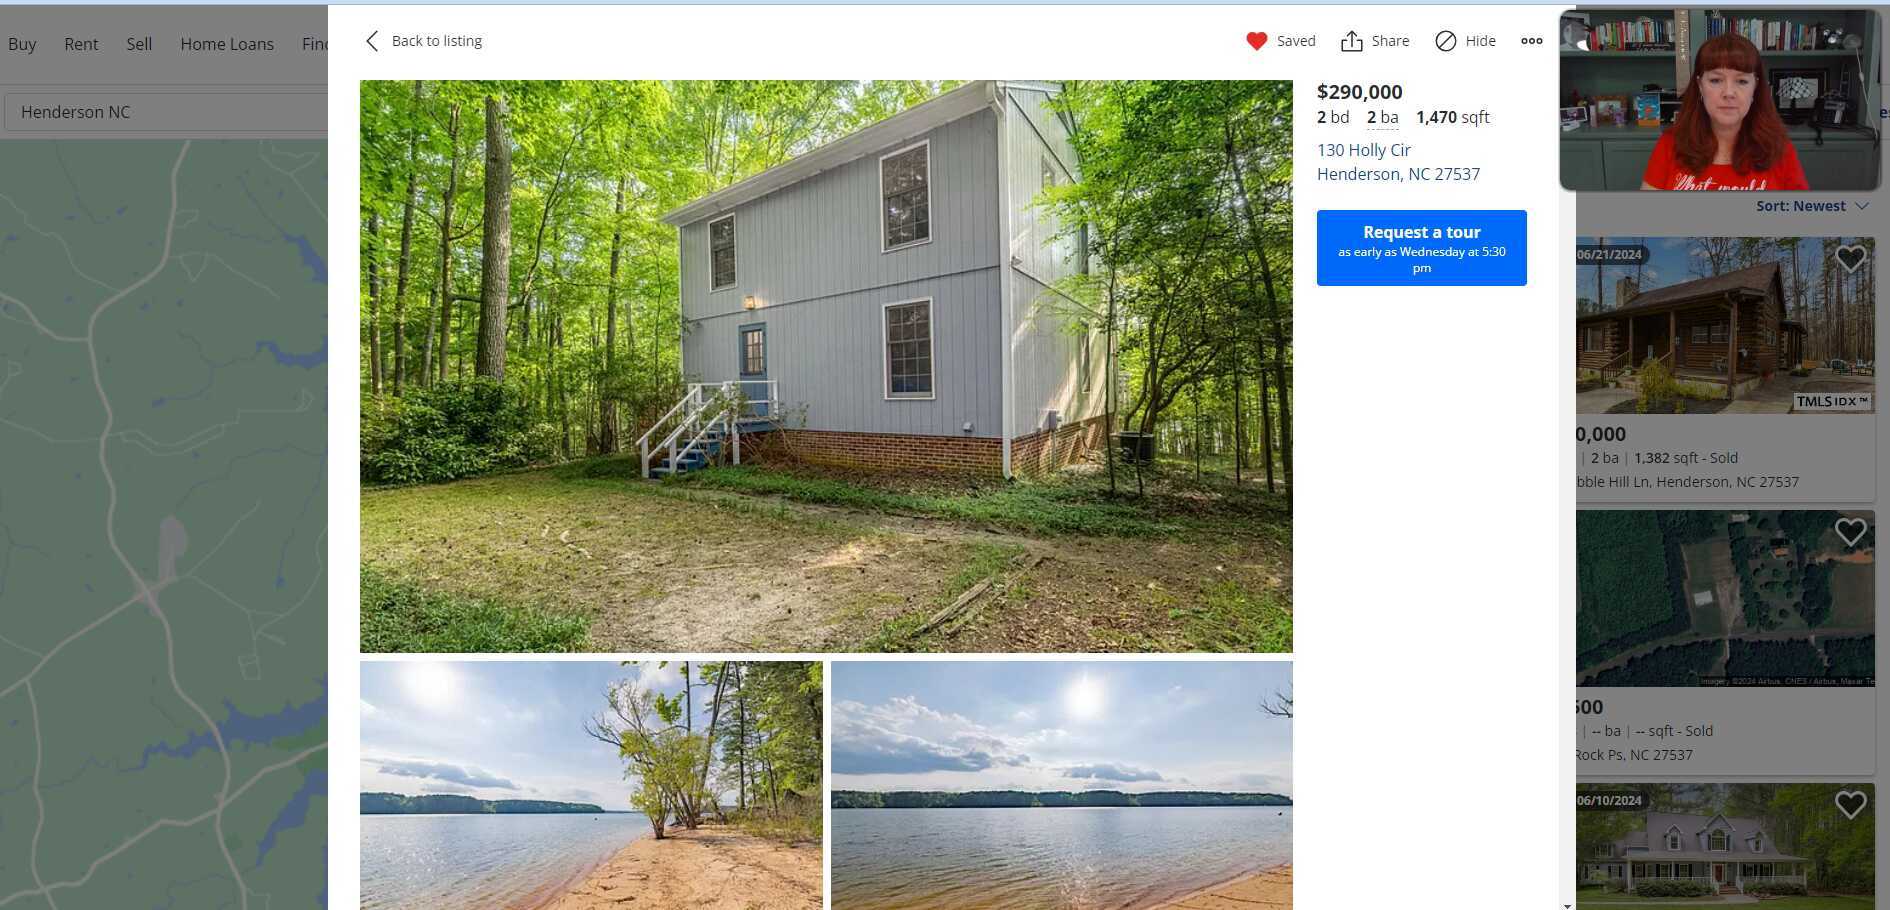Open the Rent menu item
This screenshot has width=1890, height=910.
pyautogui.click(x=81, y=44)
